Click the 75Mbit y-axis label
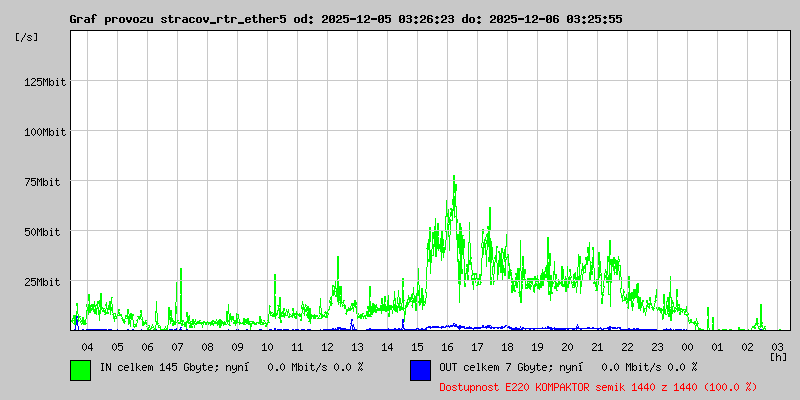 [48, 182]
